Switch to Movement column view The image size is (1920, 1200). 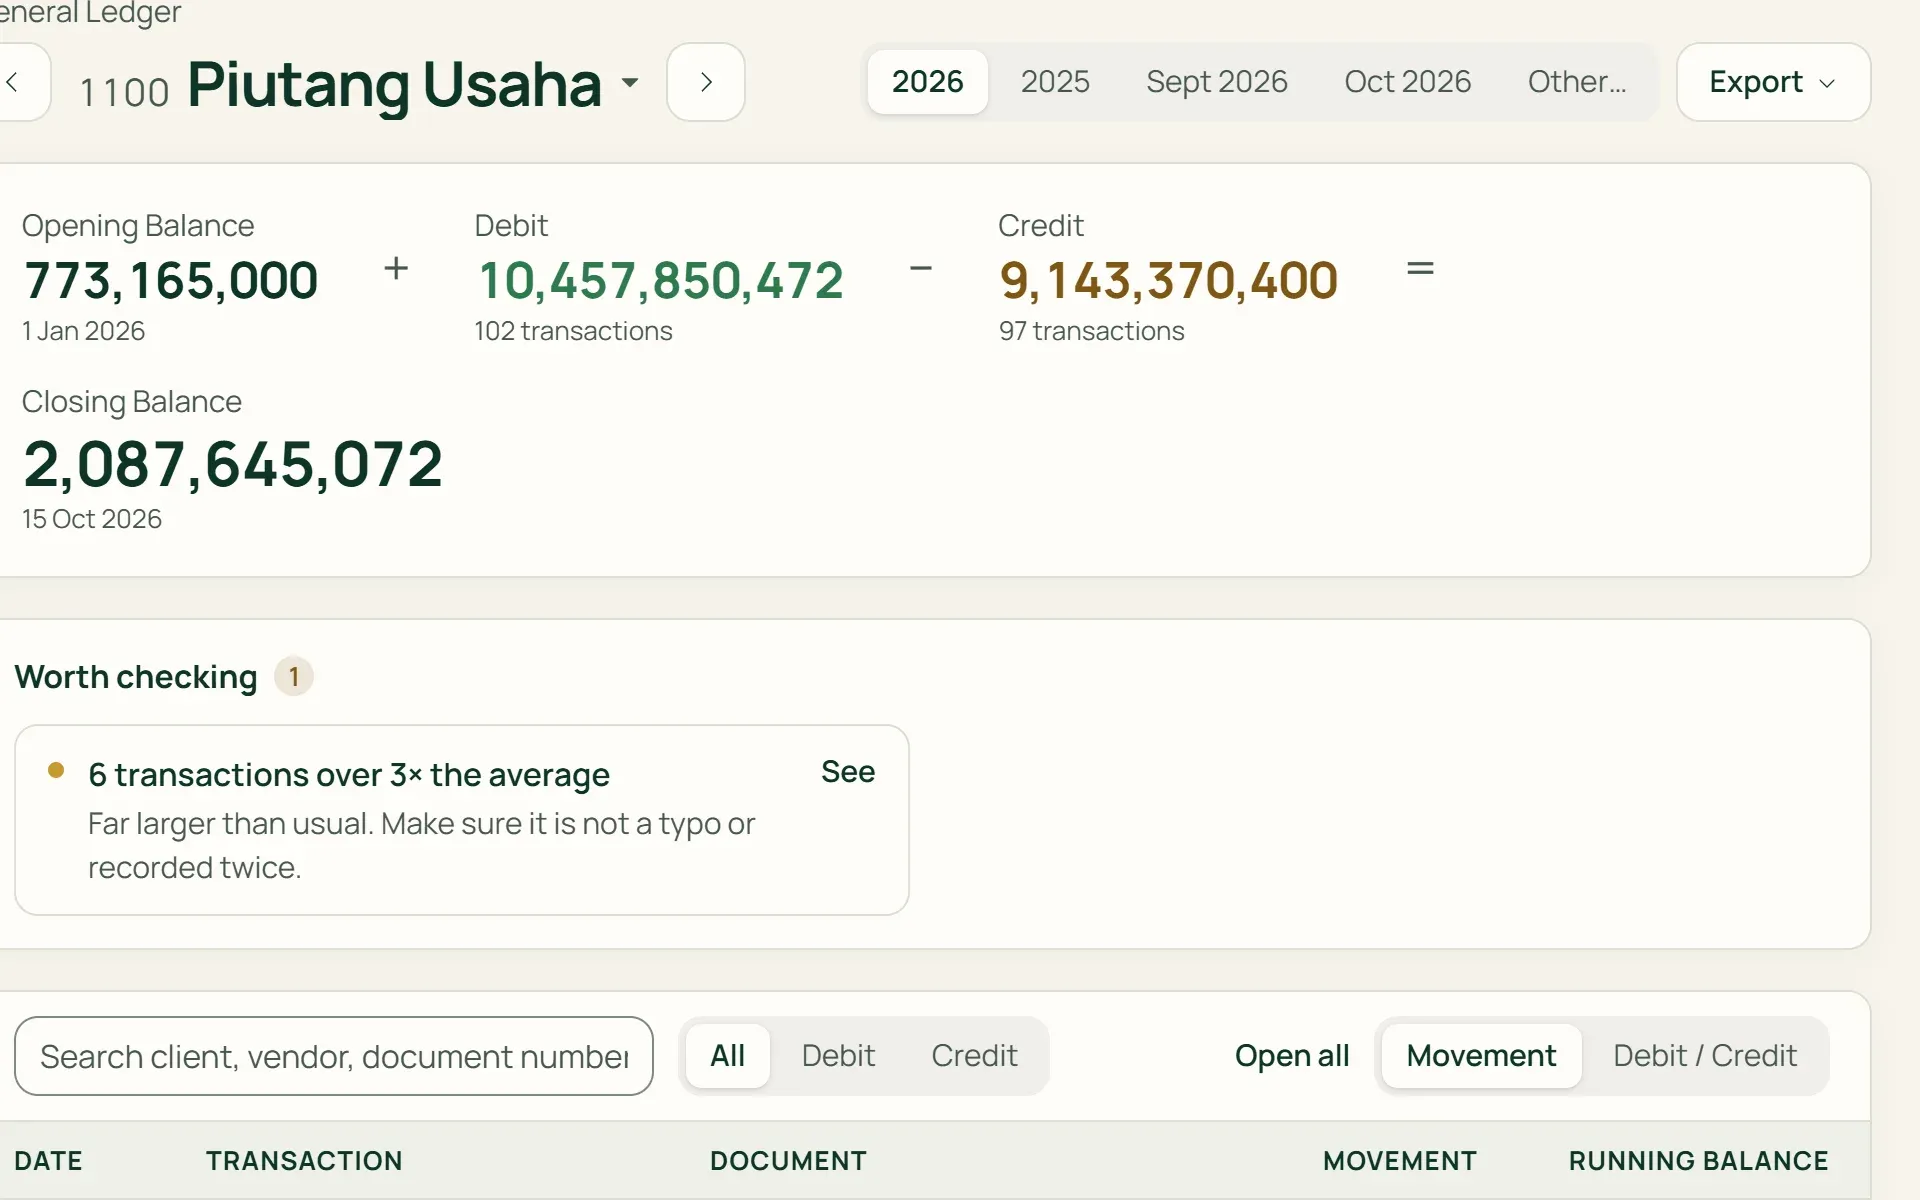[x=1481, y=1056]
